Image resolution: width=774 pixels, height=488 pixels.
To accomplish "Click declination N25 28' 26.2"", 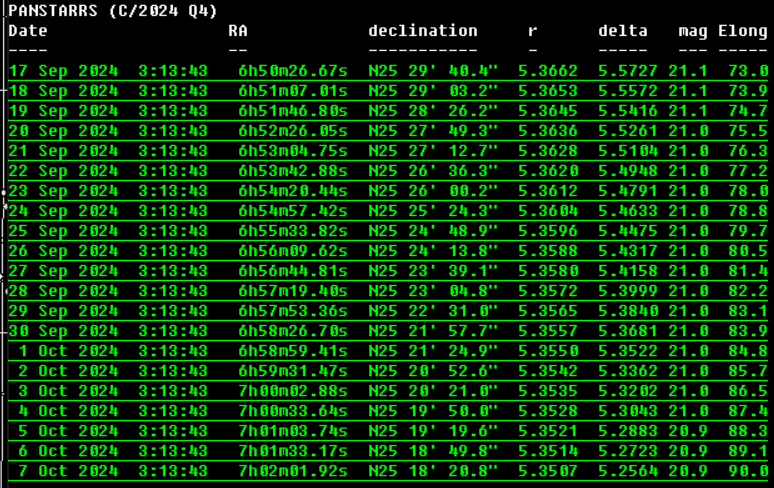I will click(x=433, y=110).
